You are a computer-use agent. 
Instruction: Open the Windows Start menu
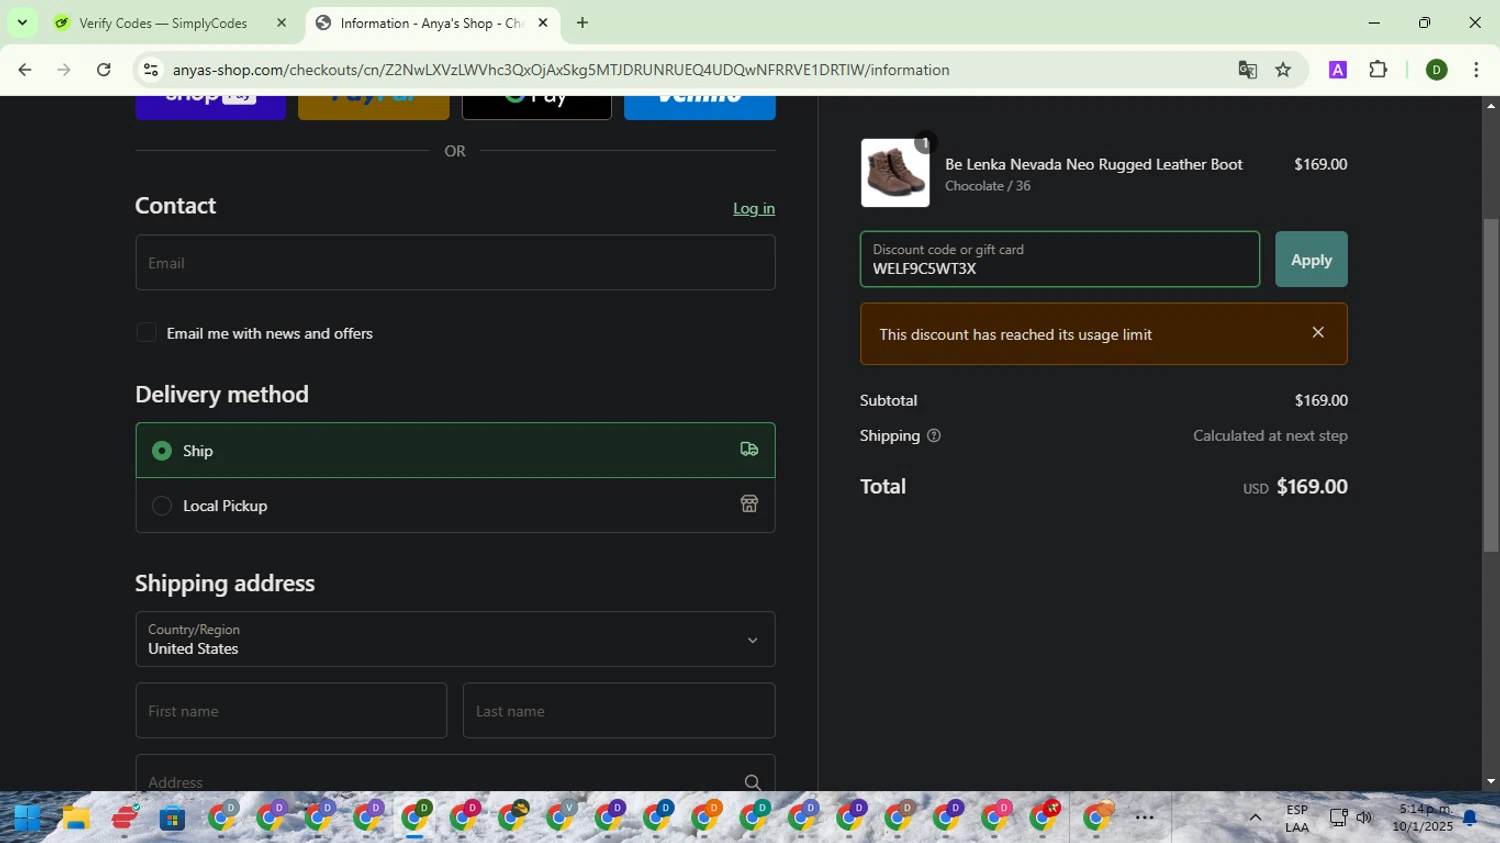pyautogui.click(x=27, y=818)
